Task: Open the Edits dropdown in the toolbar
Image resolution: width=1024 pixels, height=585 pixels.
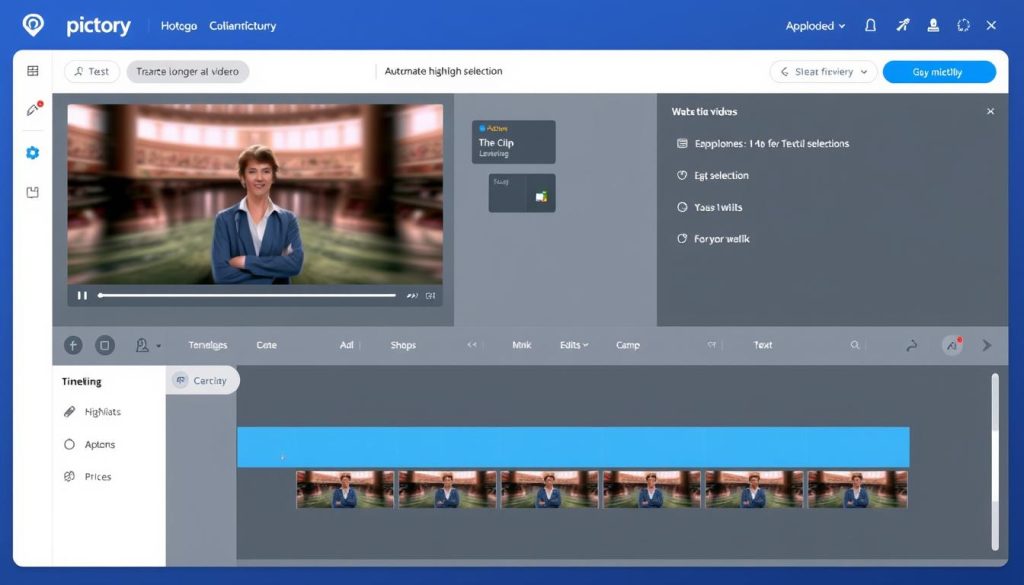Action: coord(573,344)
